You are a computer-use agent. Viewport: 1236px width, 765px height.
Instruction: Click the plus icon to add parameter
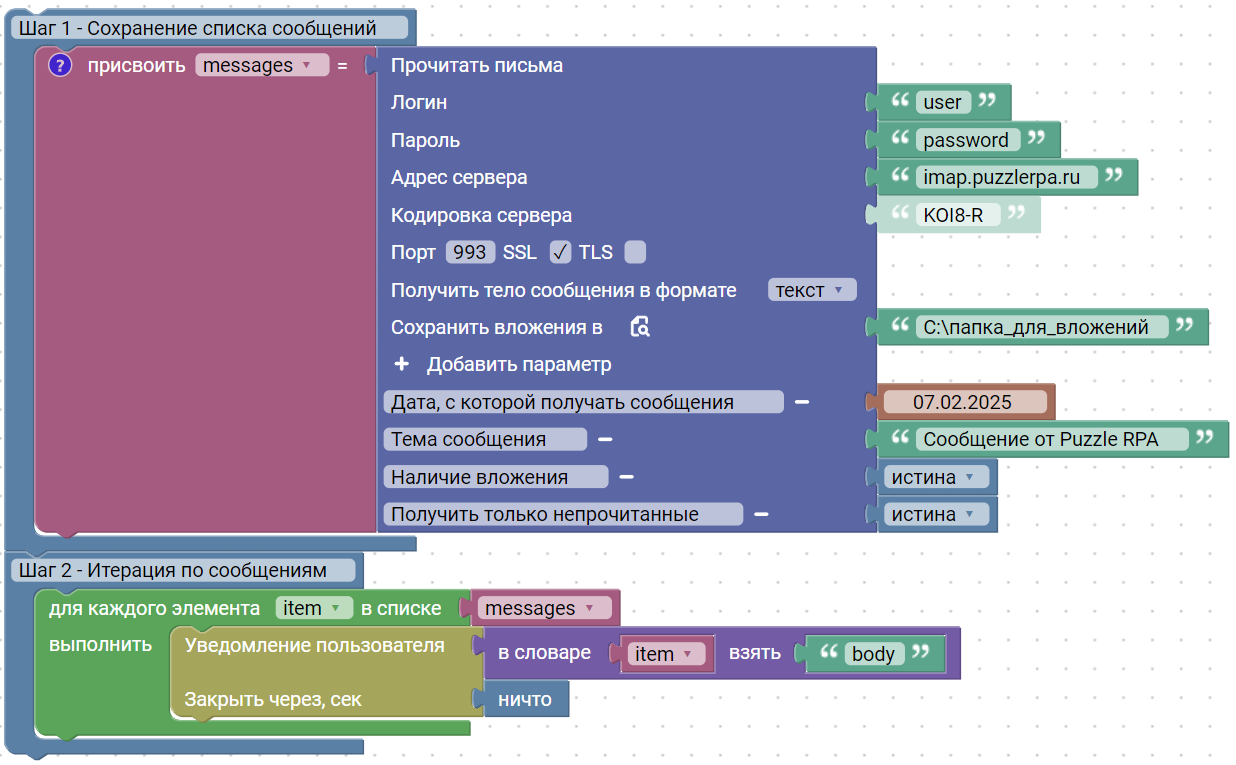tap(402, 364)
